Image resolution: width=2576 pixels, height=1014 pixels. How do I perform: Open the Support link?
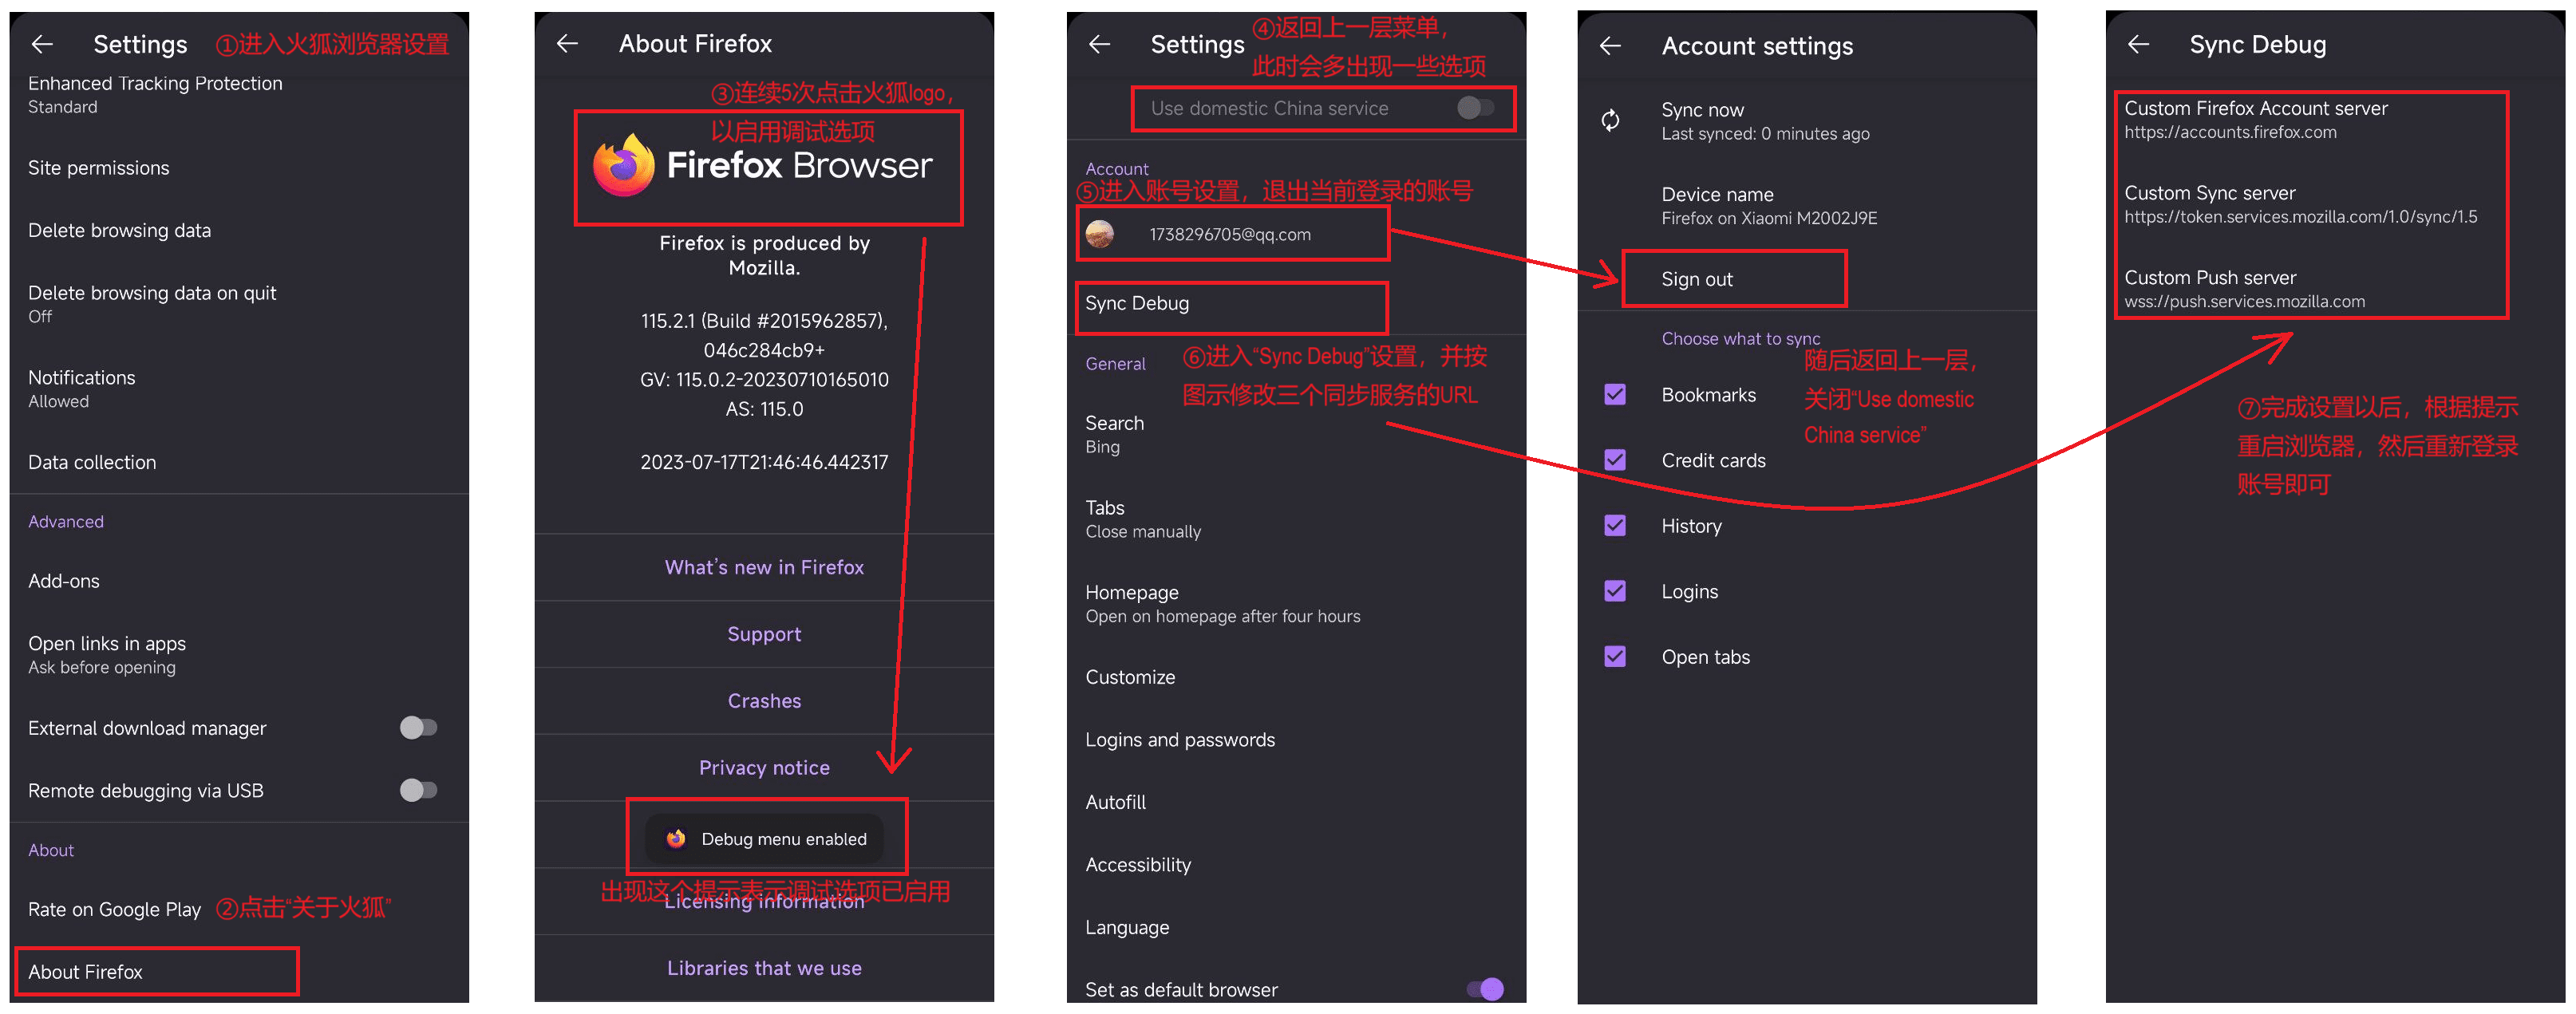pos(764,634)
